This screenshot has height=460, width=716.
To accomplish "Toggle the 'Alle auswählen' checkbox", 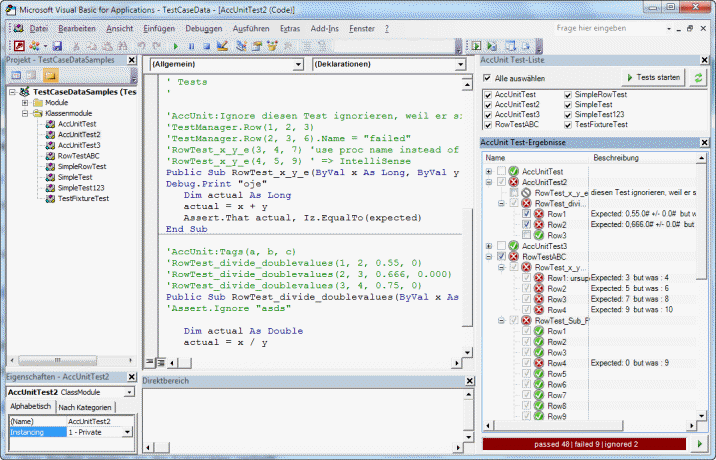I will tap(488, 78).
